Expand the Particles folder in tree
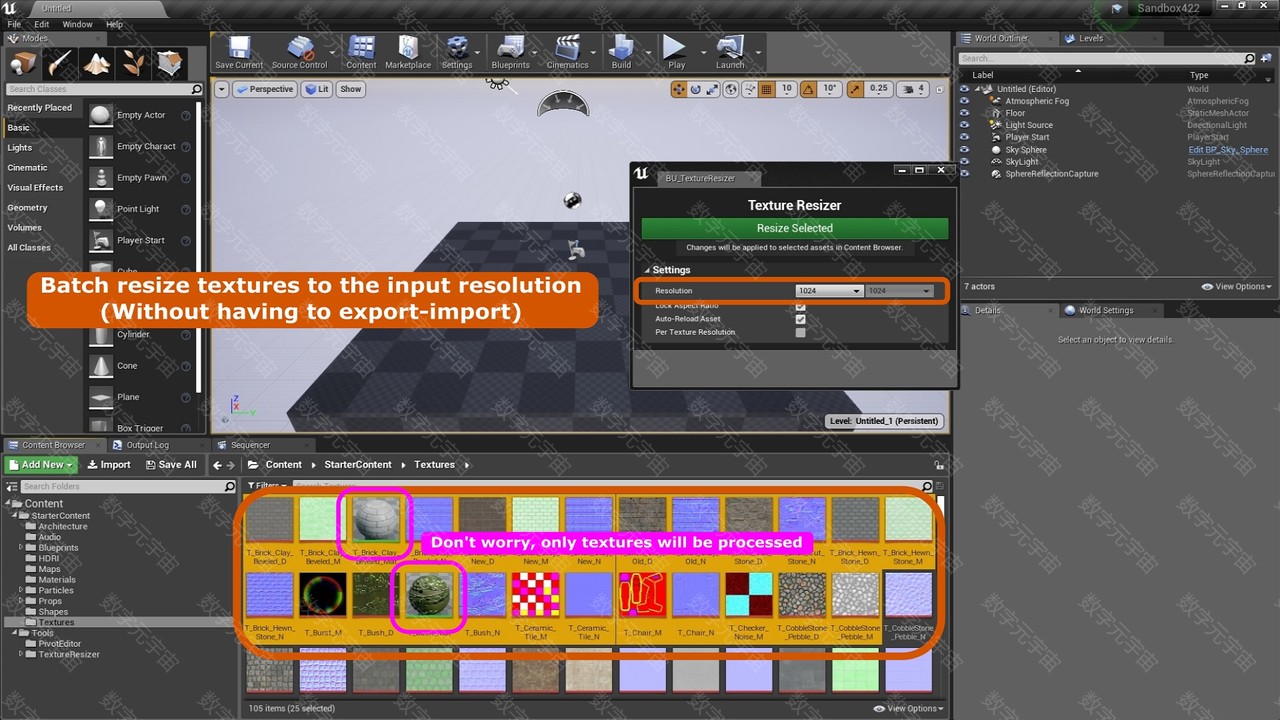1280x720 pixels. click(x=21, y=590)
